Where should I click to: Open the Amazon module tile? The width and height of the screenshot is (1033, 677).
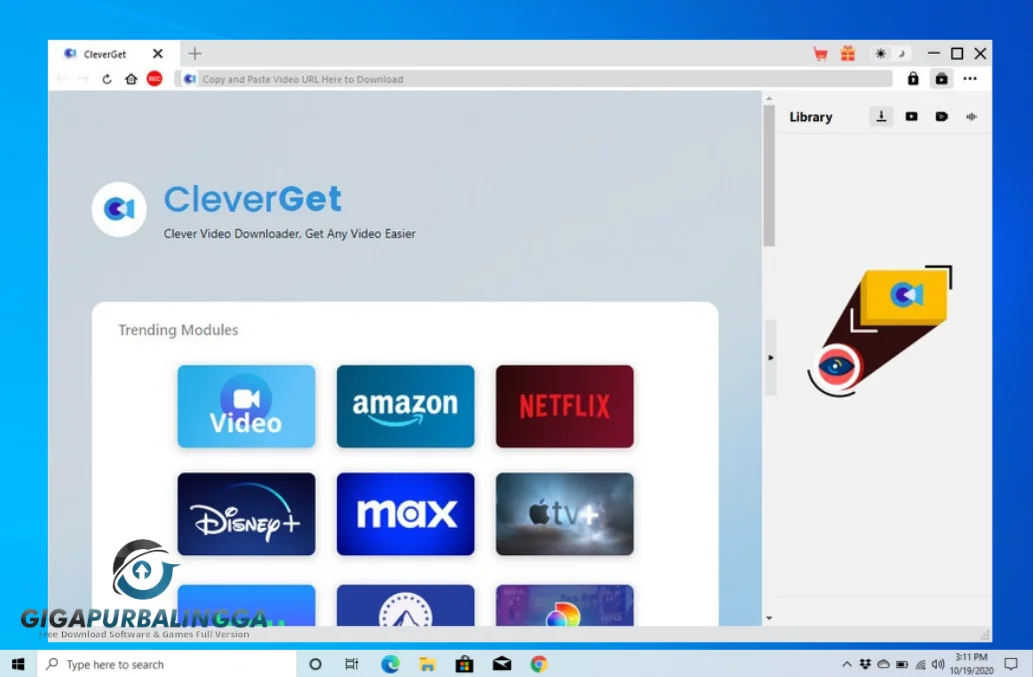pyautogui.click(x=405, y=406)
